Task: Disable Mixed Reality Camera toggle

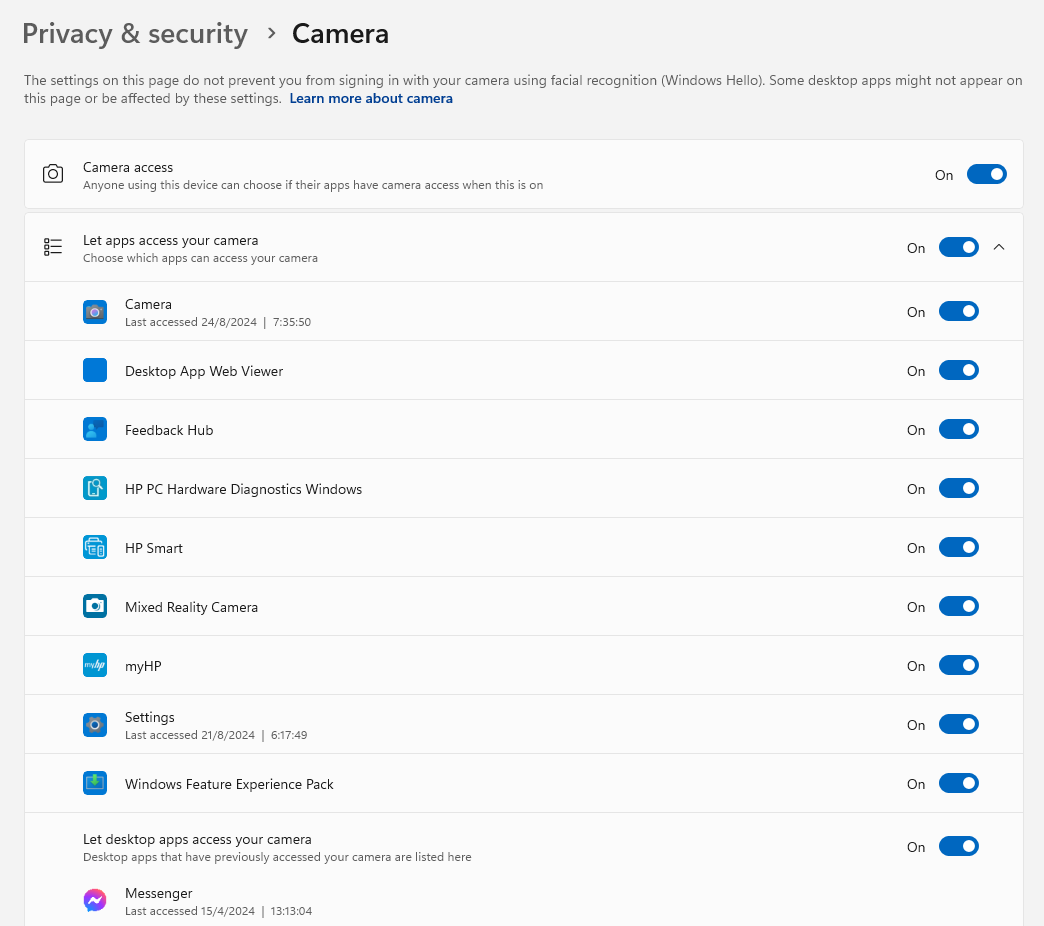Action: (x=958, y=606)
